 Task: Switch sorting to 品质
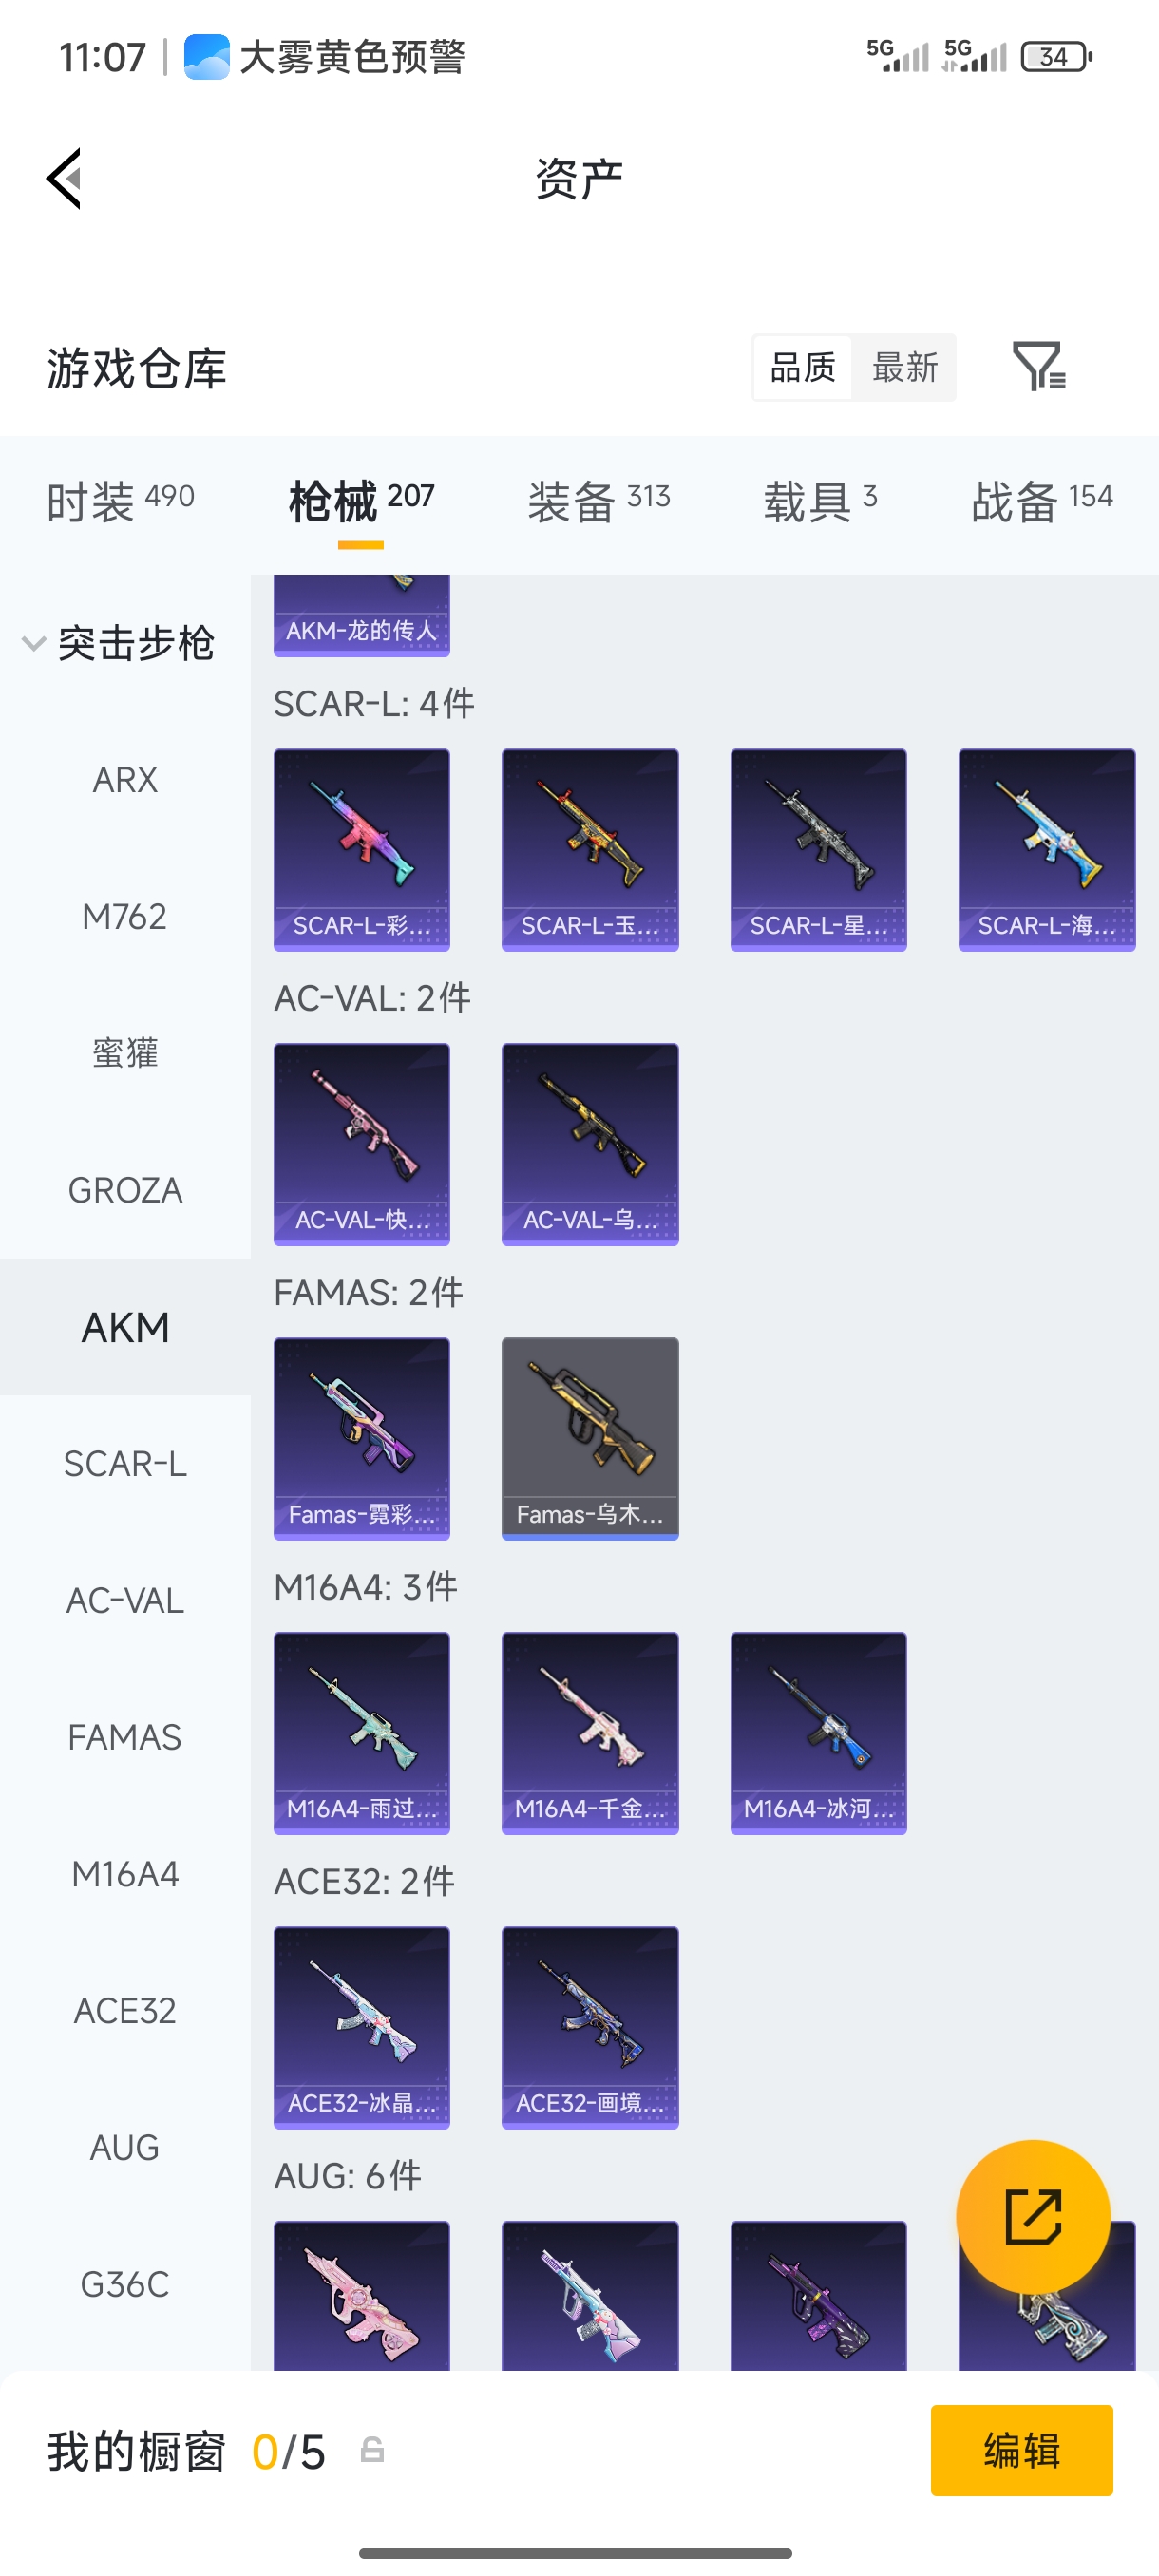803,367
